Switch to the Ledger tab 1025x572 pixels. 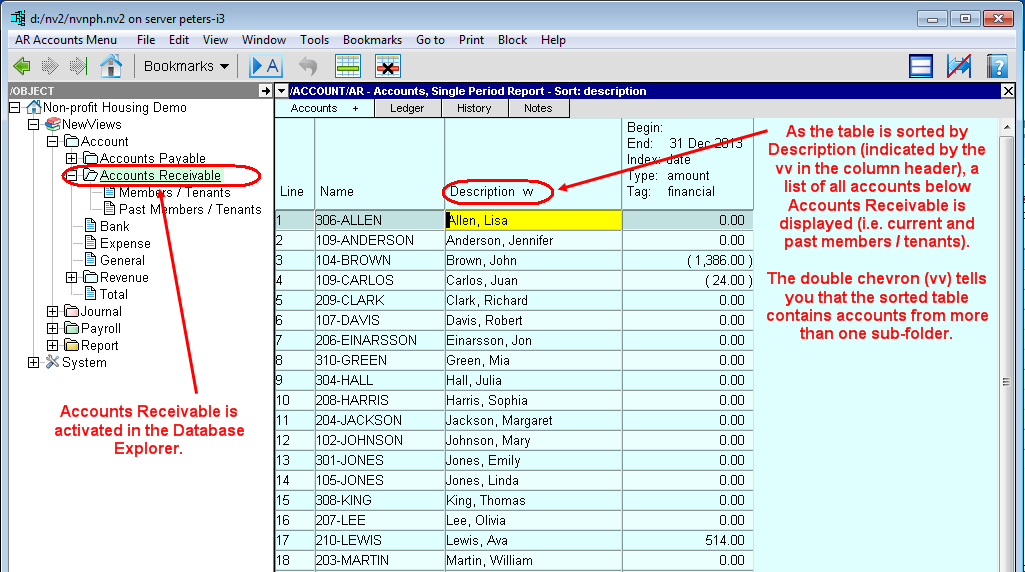pos(406,108)
